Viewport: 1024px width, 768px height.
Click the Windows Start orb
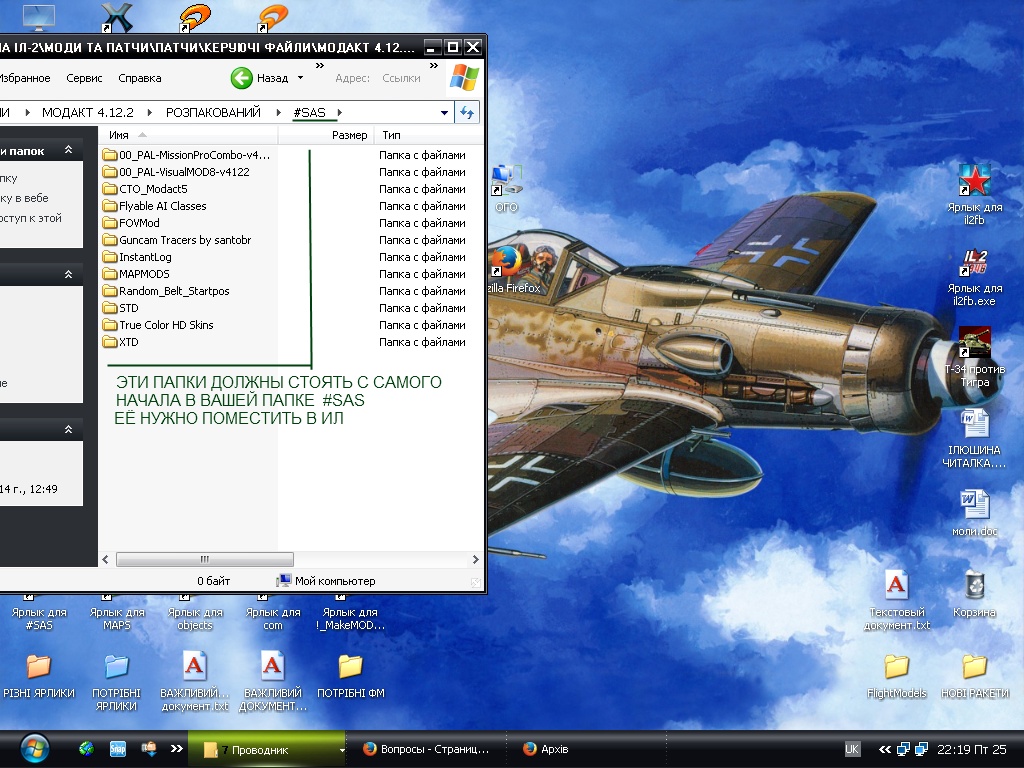[34, 749]
